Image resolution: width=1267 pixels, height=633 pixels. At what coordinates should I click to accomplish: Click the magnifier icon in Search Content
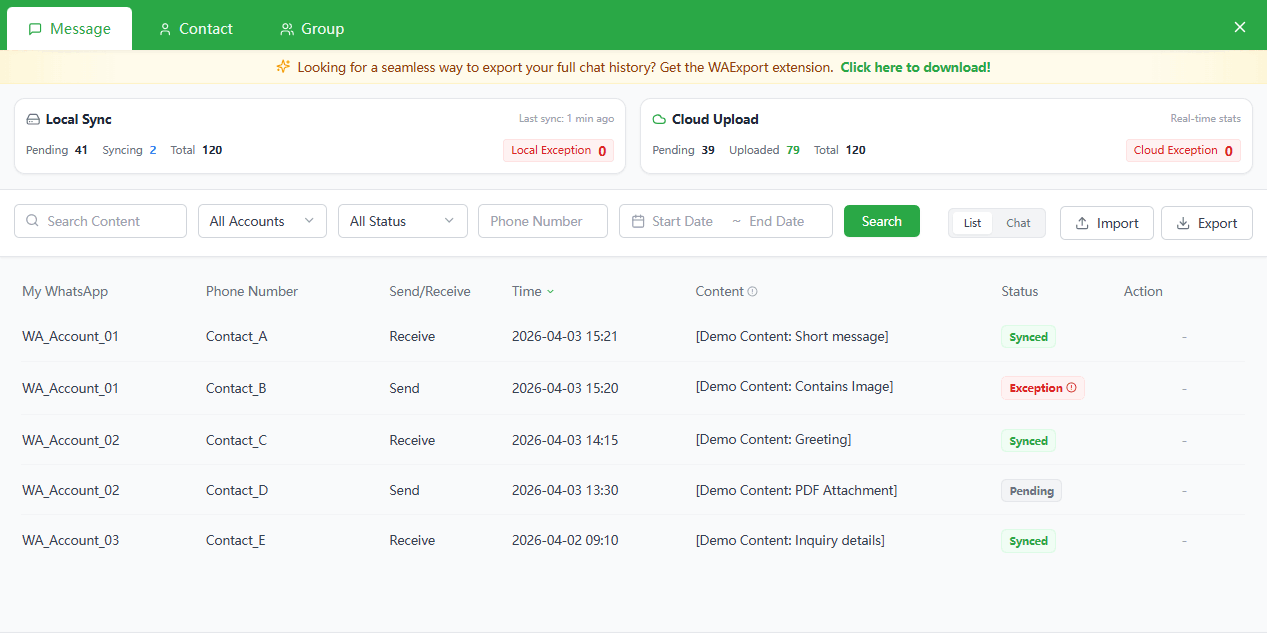coord(33,221)
